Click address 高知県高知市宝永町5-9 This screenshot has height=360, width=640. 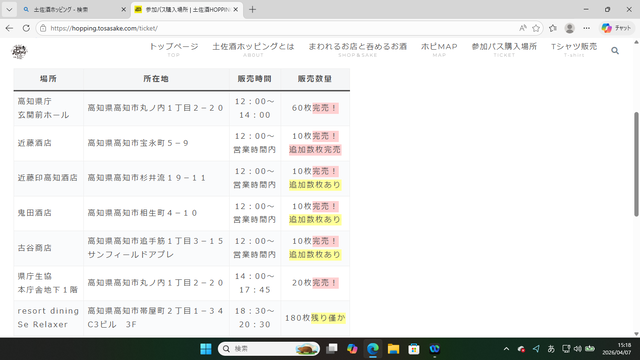pyautogui.click(x=138, y=143)
